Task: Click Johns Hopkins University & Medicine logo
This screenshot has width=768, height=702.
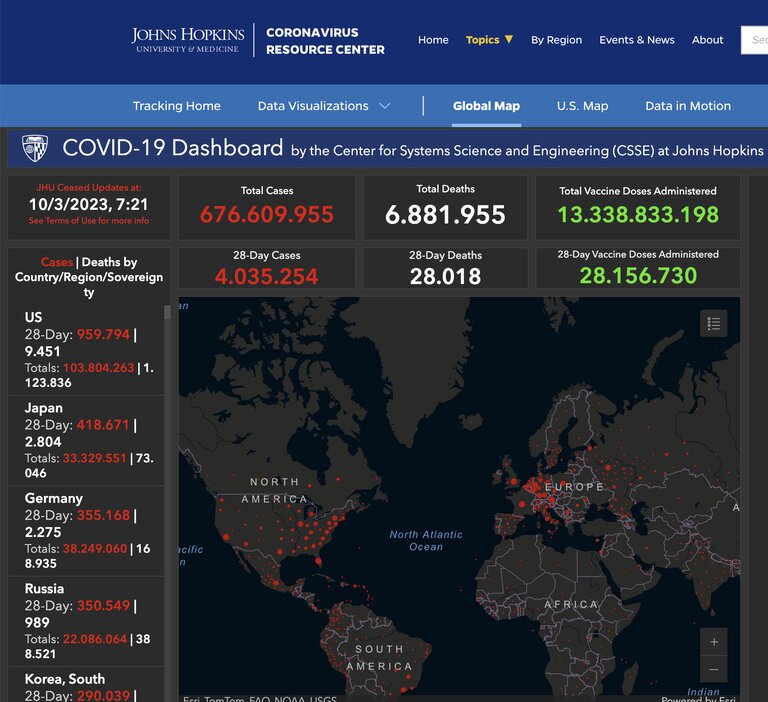Action: [x=188, y=40]
